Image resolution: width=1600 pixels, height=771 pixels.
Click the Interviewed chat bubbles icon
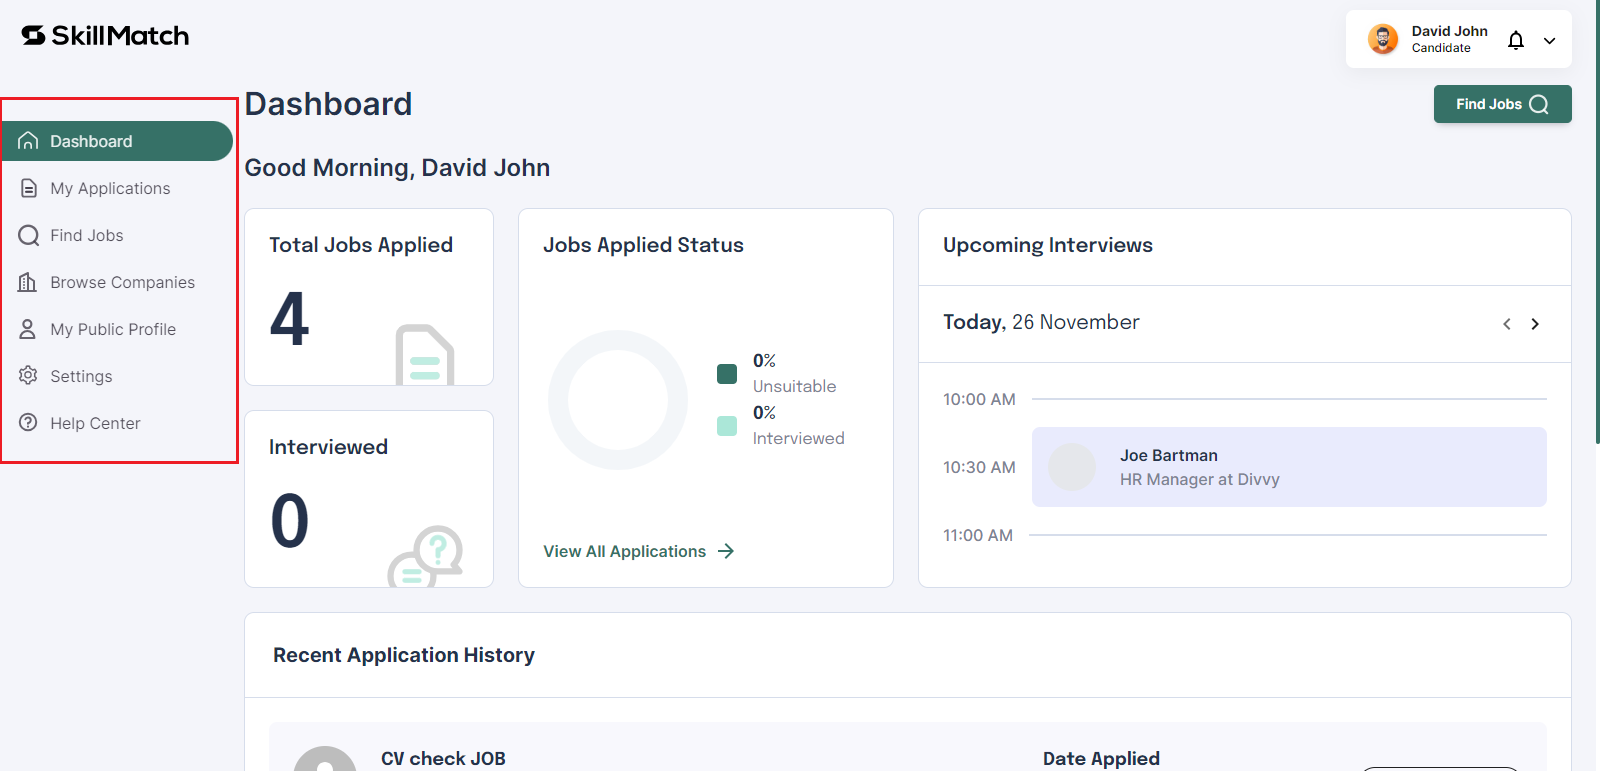pyautogui.click(x=426, y=556)
